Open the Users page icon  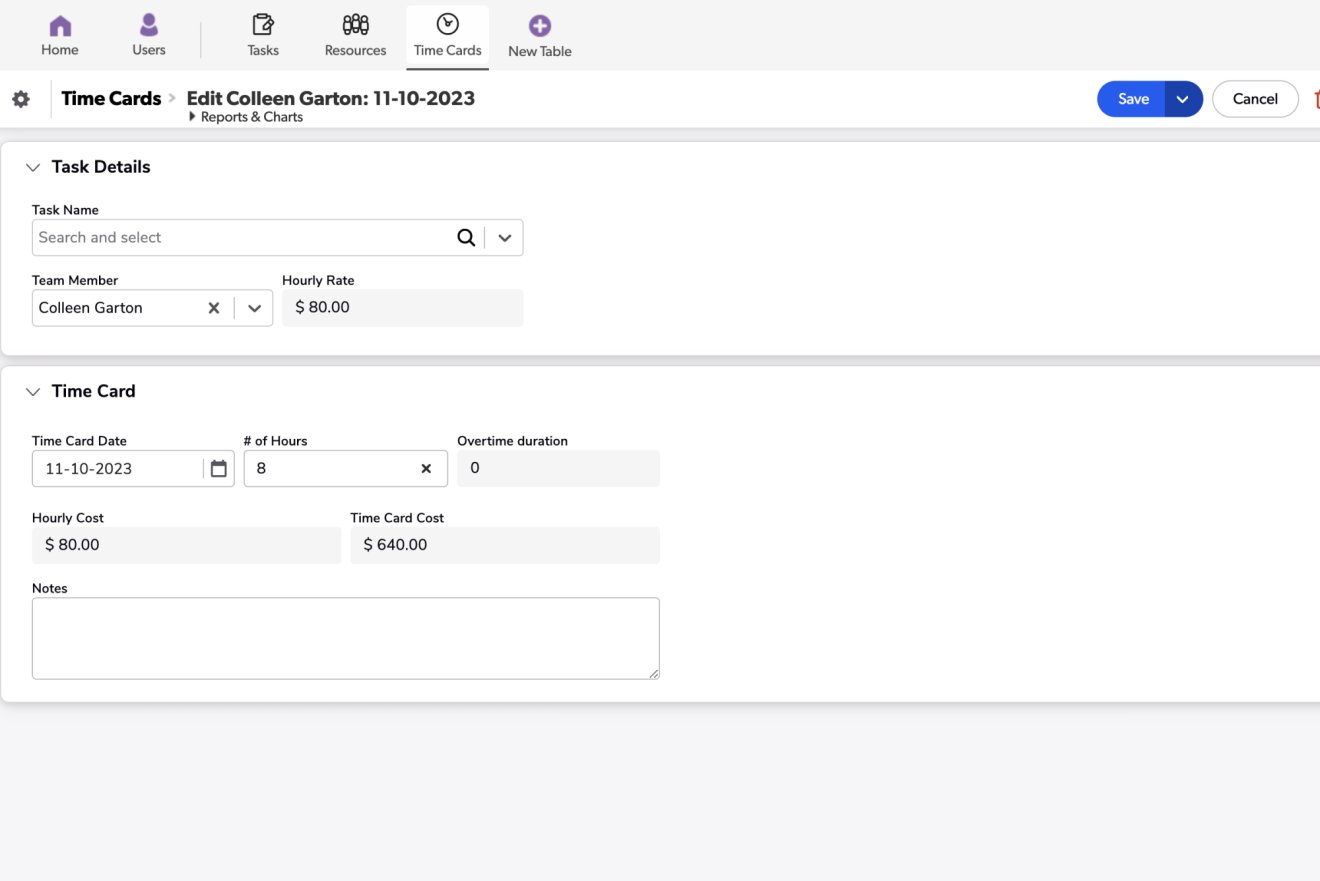149,26
